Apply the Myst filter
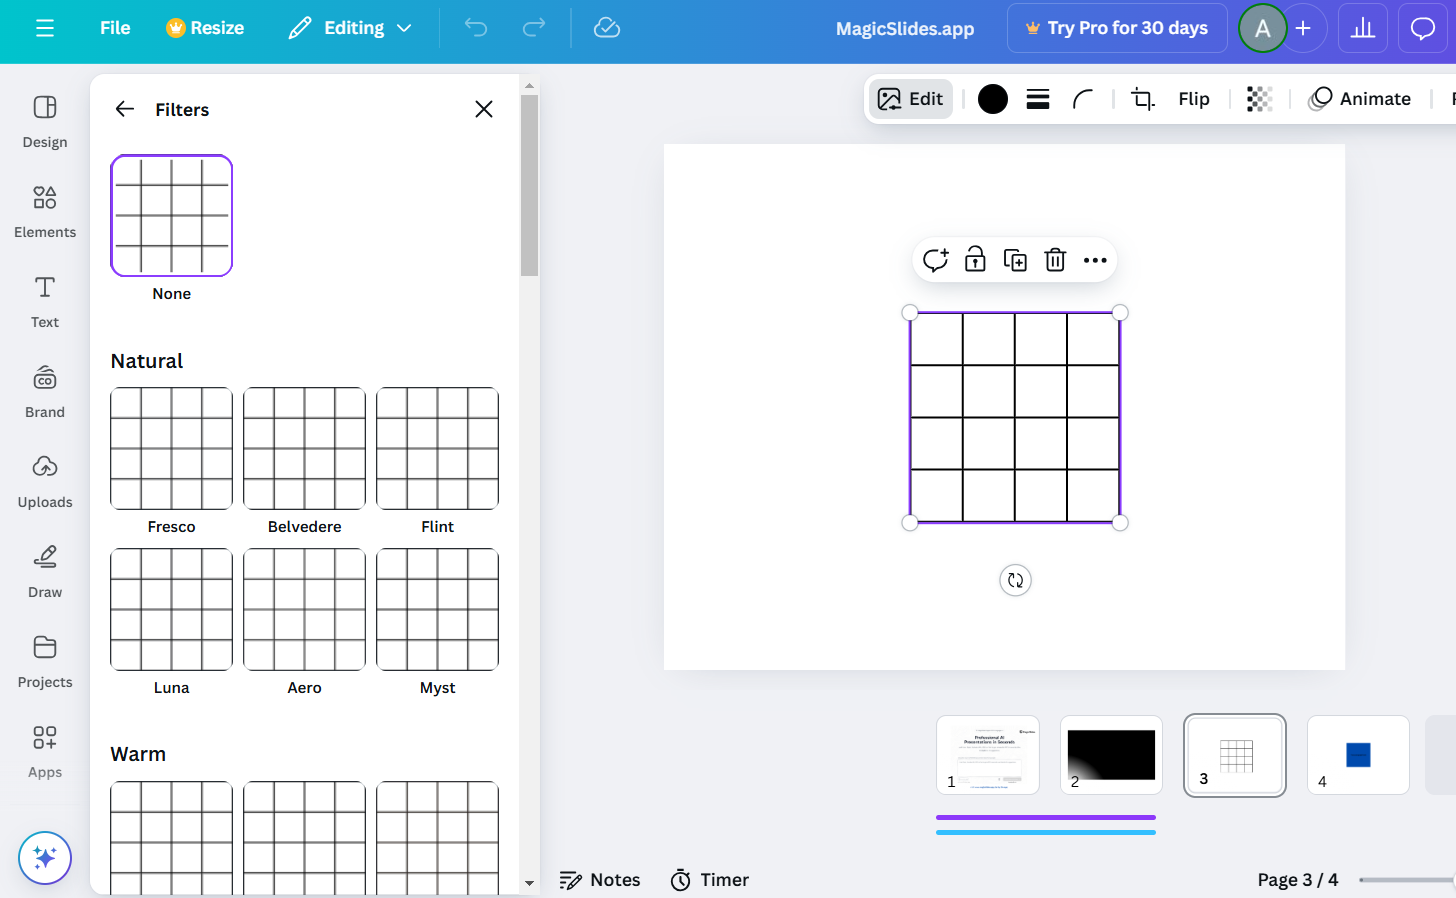The width and height of the screenshot is (1456, 898). point(438,609)
